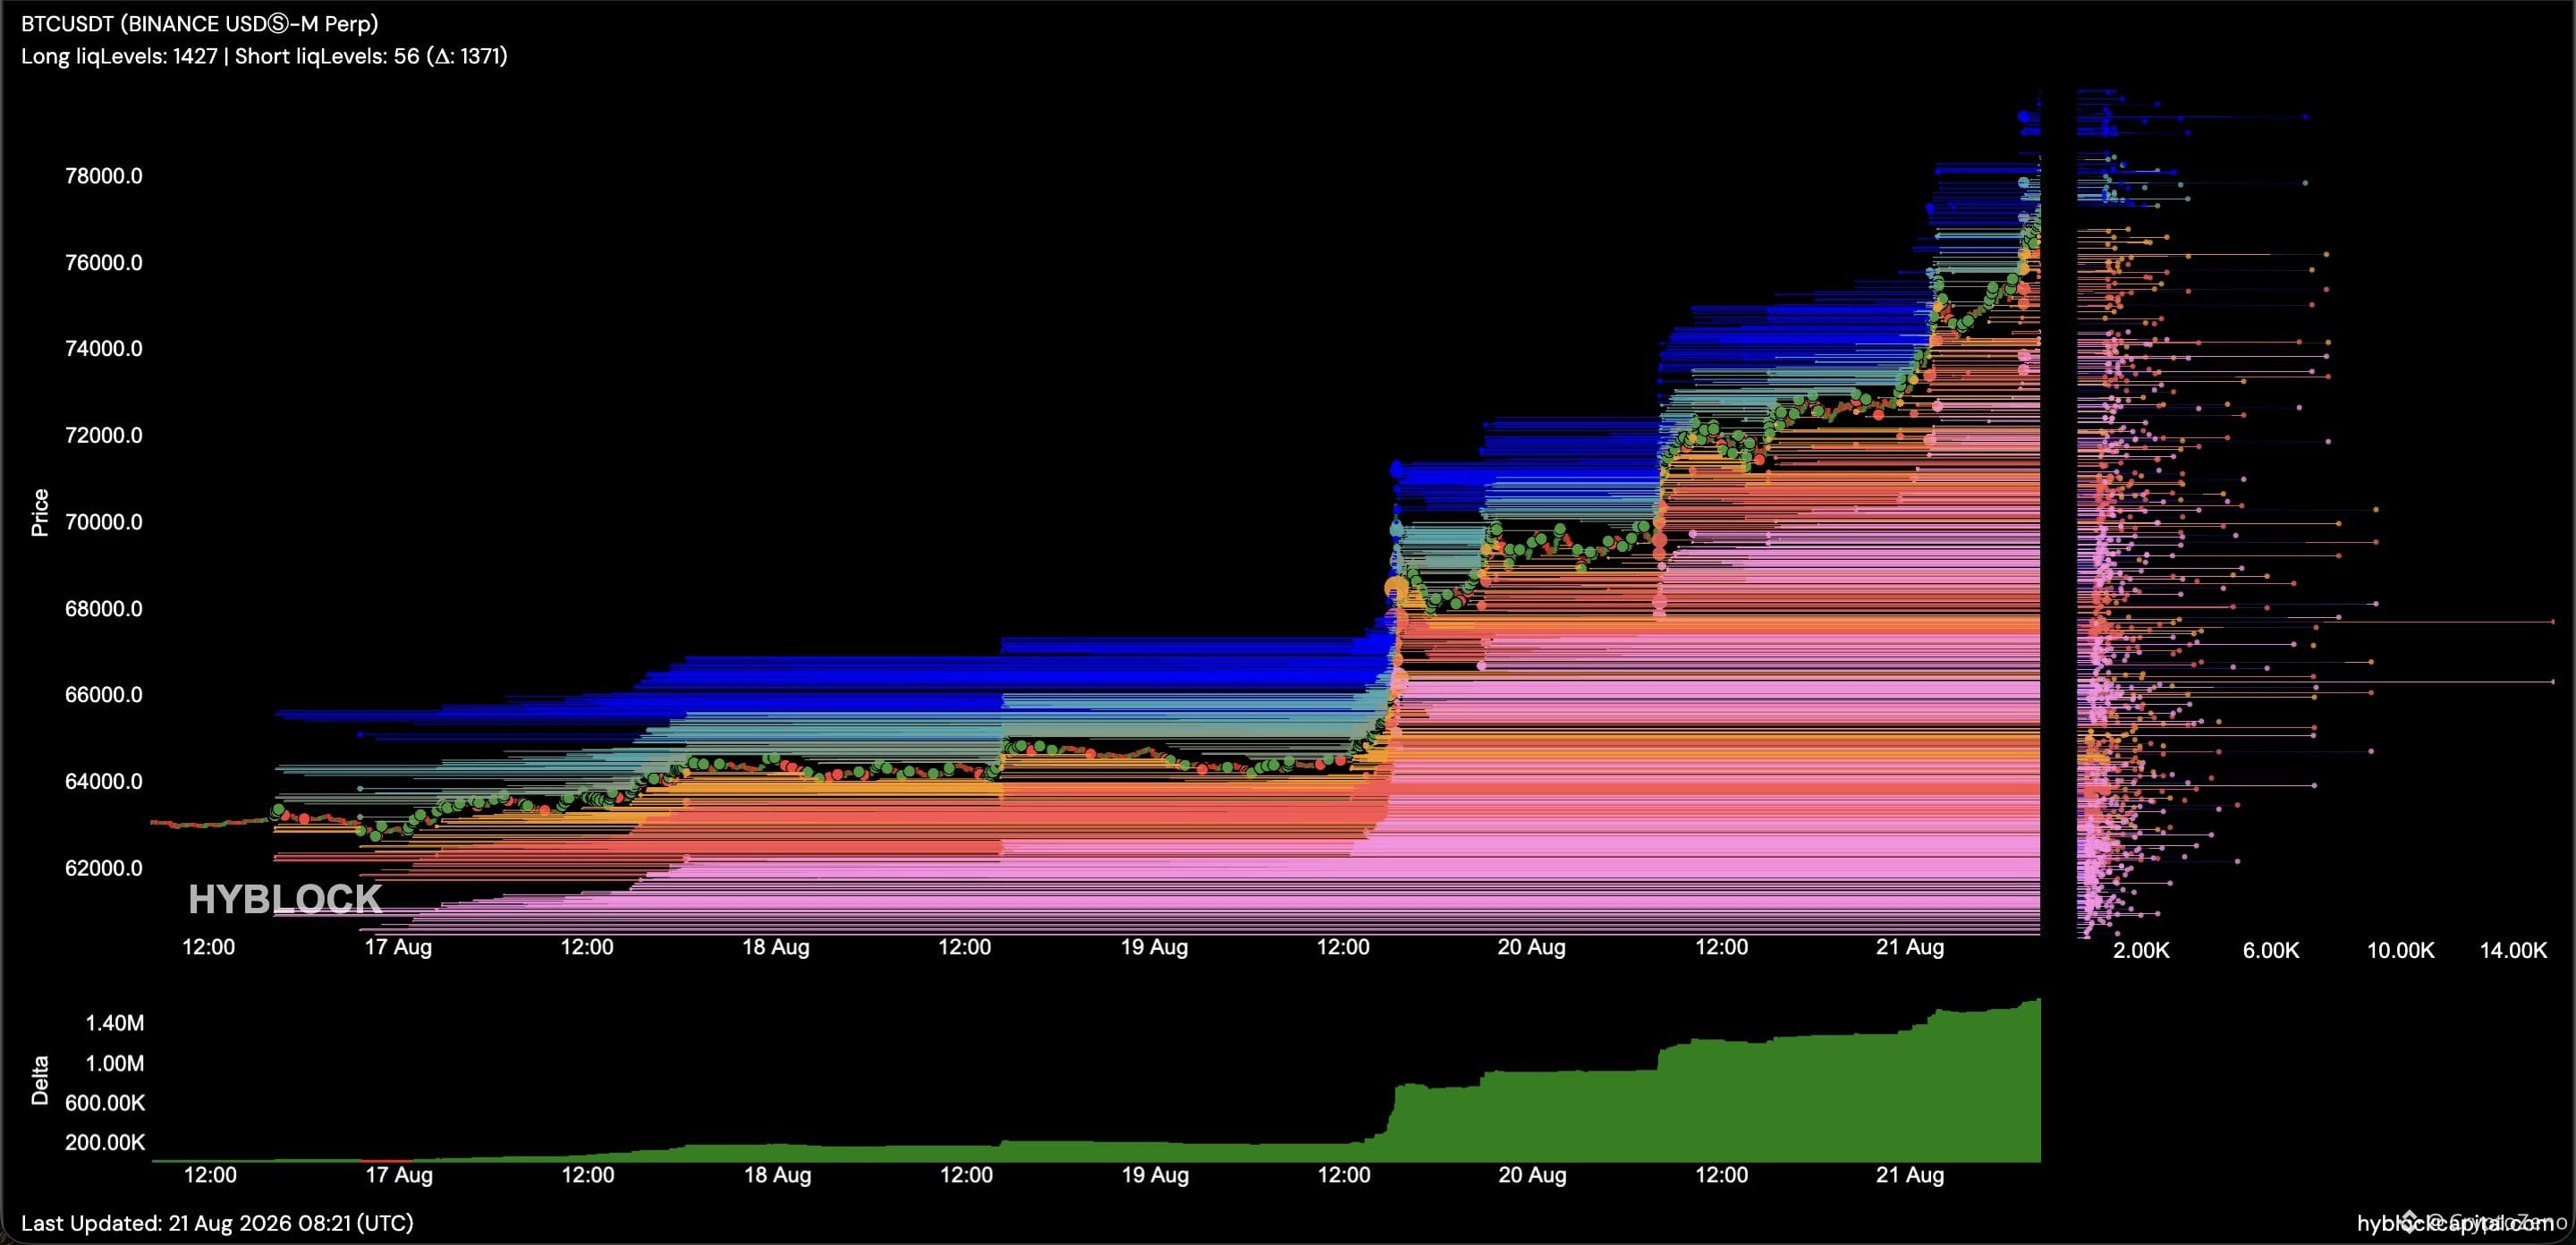
Task: Click the 1.40M Delta axis label
Action: [x=115, y=1023]
